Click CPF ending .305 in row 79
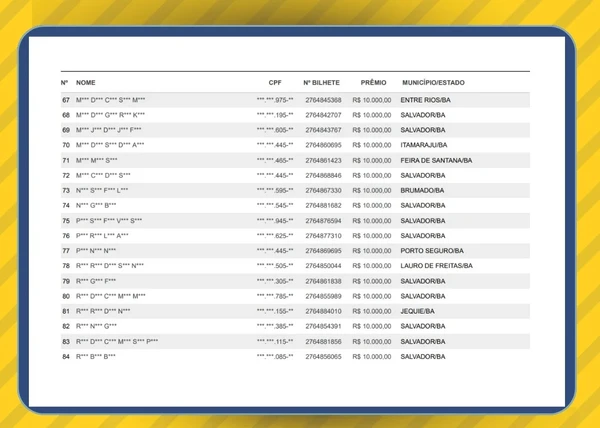The image size is (600, 428). [x=275, y=282]
